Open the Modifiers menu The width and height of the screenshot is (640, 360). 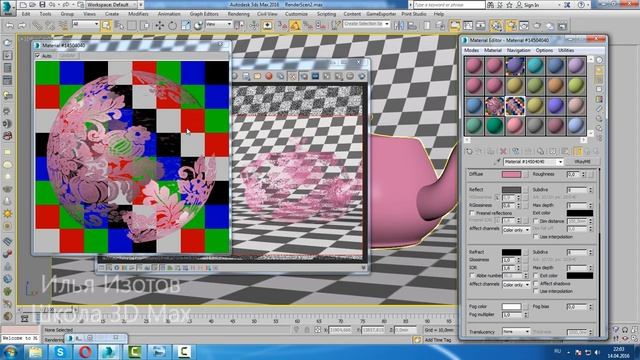pyautogui.click(x=138, y=14)
